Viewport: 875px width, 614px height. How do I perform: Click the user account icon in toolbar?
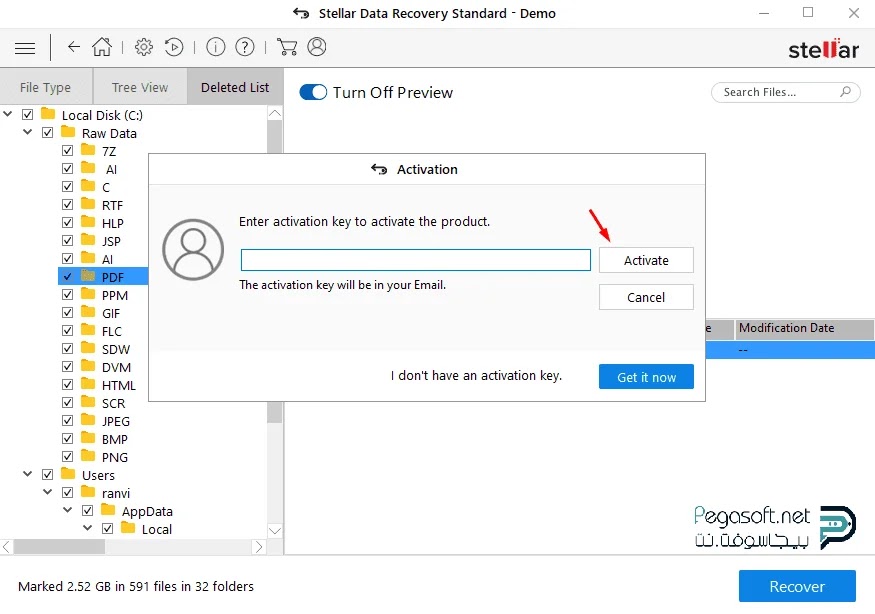pos(316,47)
